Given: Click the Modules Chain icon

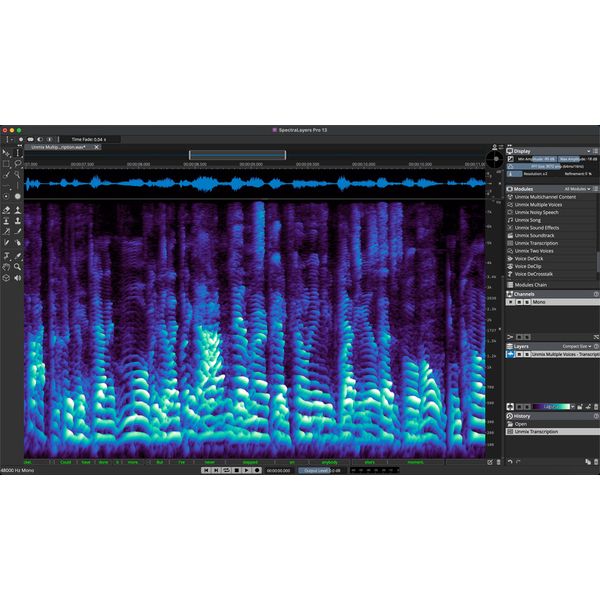Looking at the screenshot, I should [510, 285].
